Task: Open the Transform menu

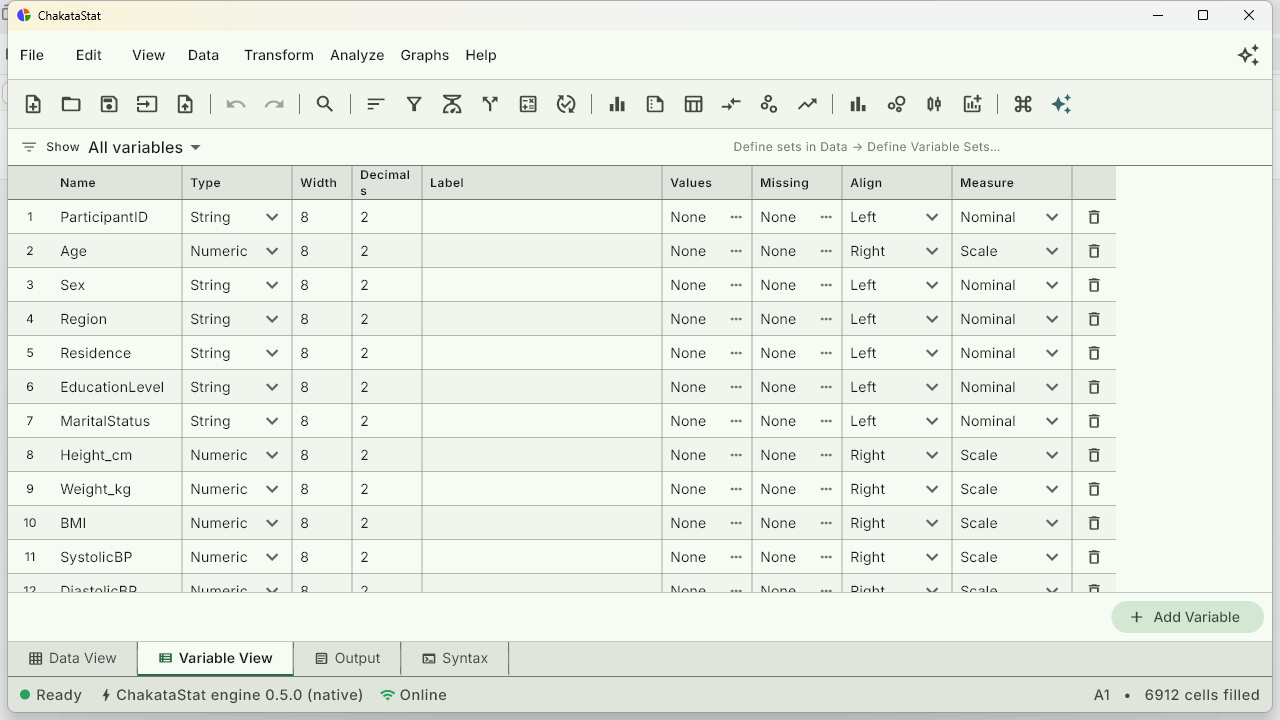Action: (279, 55)
